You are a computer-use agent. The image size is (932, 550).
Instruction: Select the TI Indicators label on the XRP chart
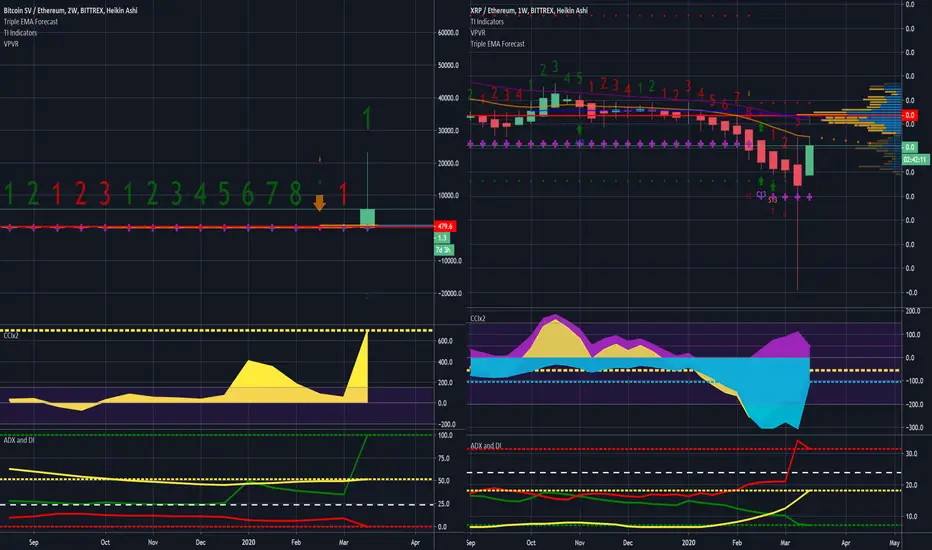coord(487,21)
